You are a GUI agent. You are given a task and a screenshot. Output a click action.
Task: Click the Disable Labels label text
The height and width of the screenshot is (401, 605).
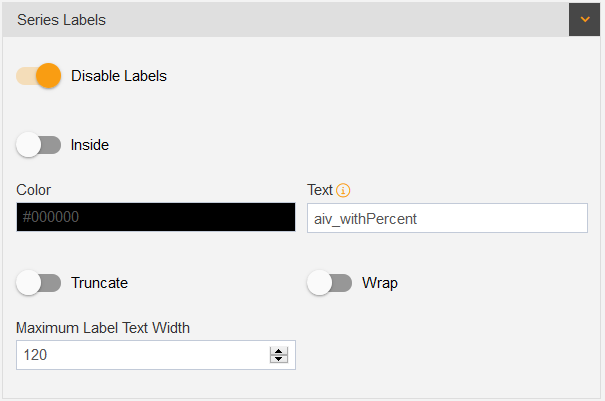[119, 76]
